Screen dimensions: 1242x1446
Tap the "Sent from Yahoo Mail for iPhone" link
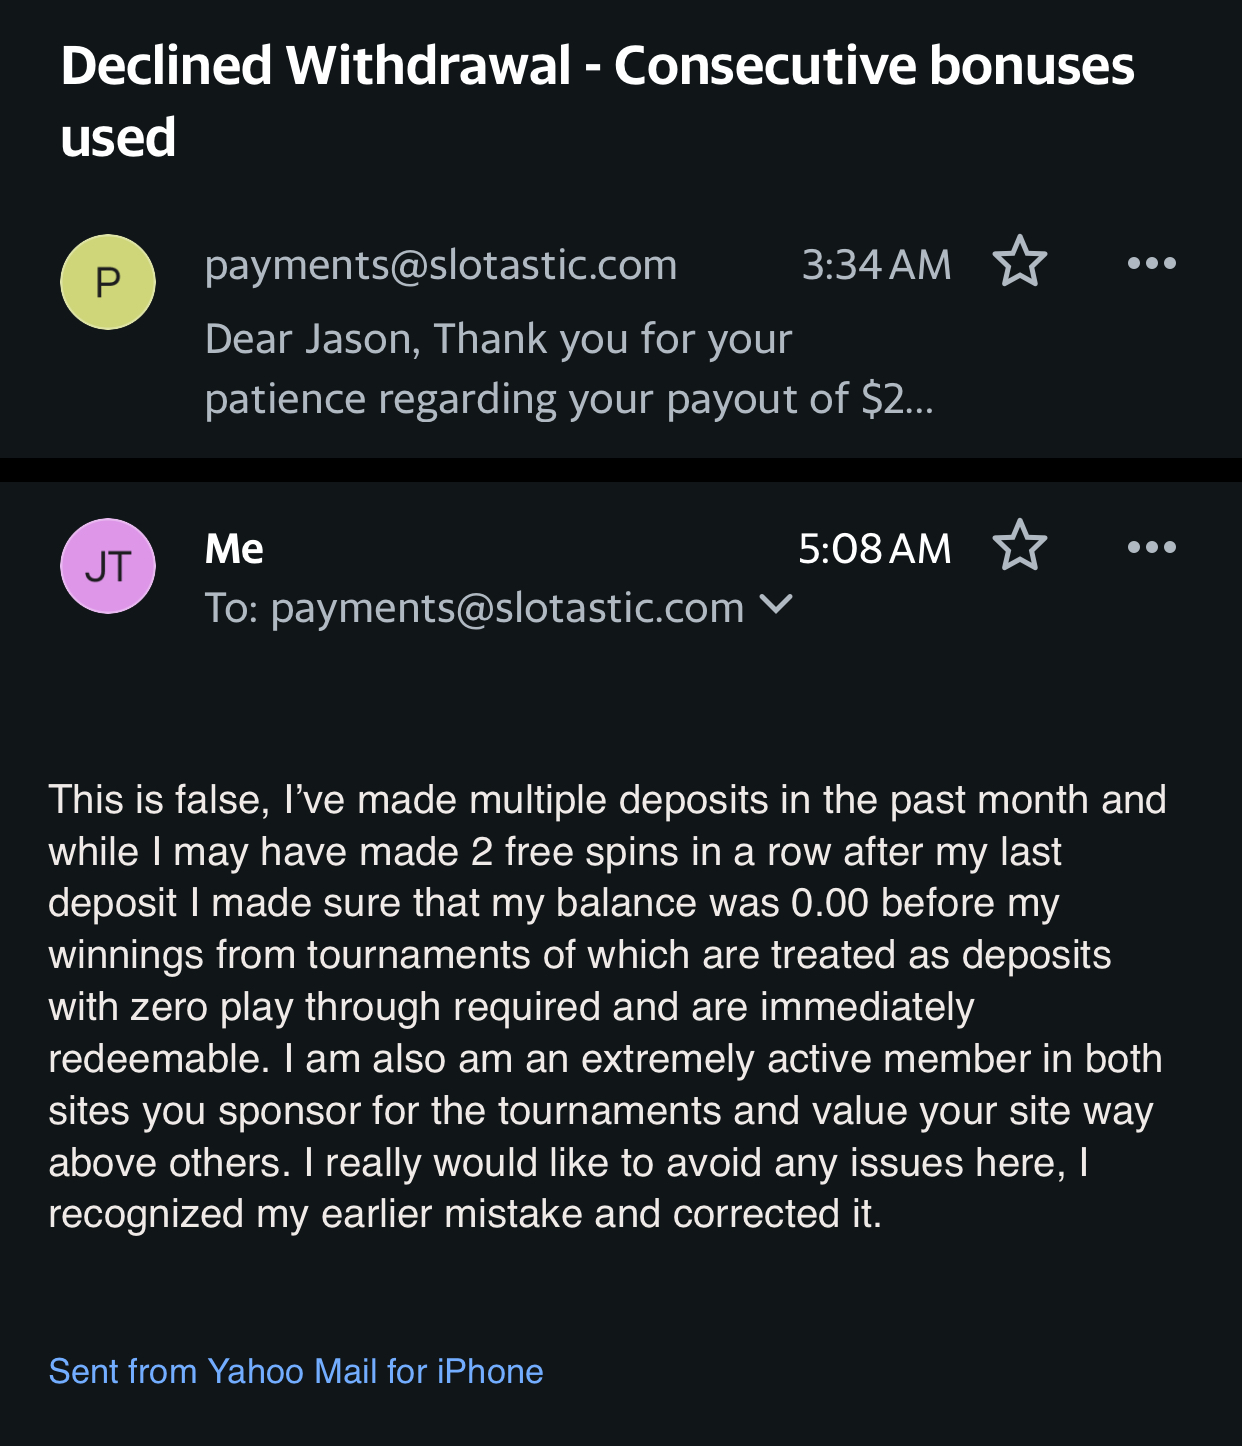click(x=296, y=1371)
